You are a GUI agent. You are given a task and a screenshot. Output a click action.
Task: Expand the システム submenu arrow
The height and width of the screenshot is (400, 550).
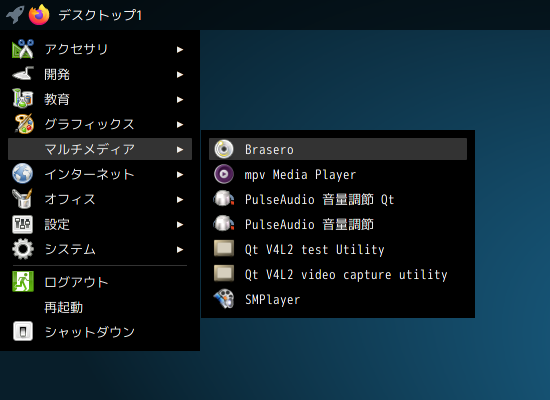click(180, 249)
